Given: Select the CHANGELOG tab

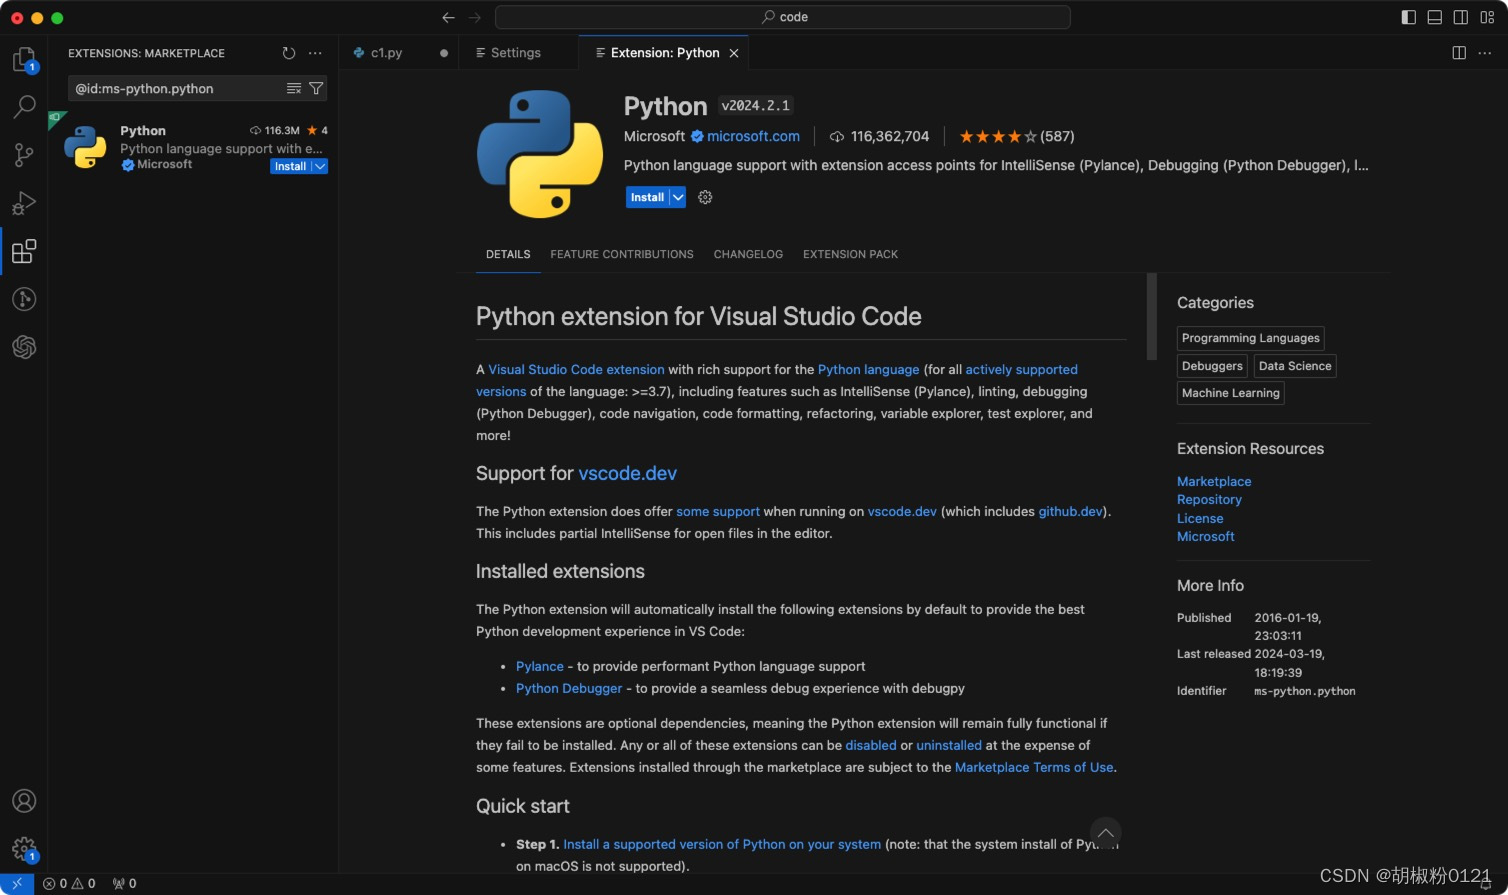Looking at the screenshot, I should [x=748, y=254].
